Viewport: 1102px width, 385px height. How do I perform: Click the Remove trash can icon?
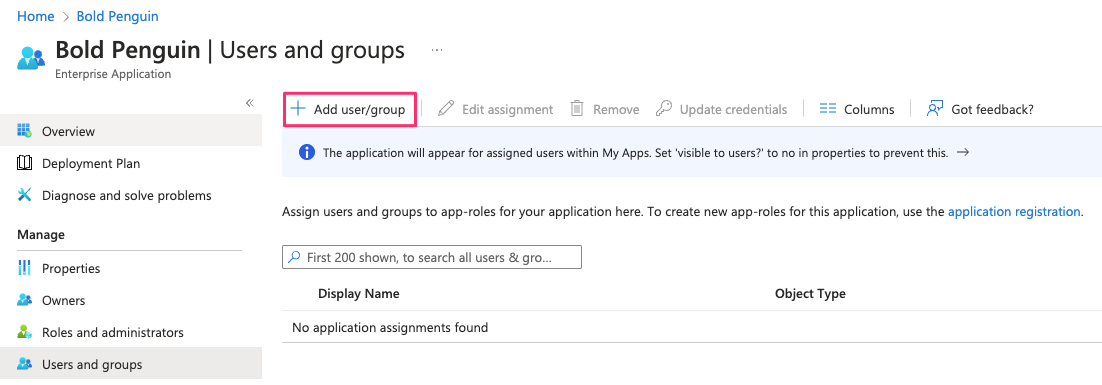(x=577, y=109)
